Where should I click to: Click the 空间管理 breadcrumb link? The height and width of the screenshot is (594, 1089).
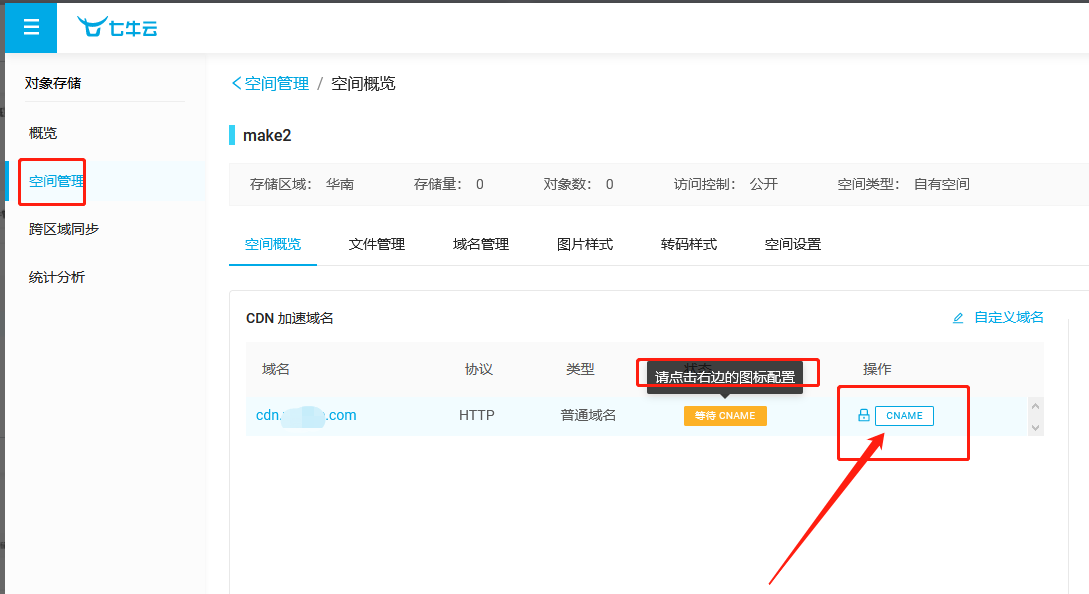click(x=276, y=84)
